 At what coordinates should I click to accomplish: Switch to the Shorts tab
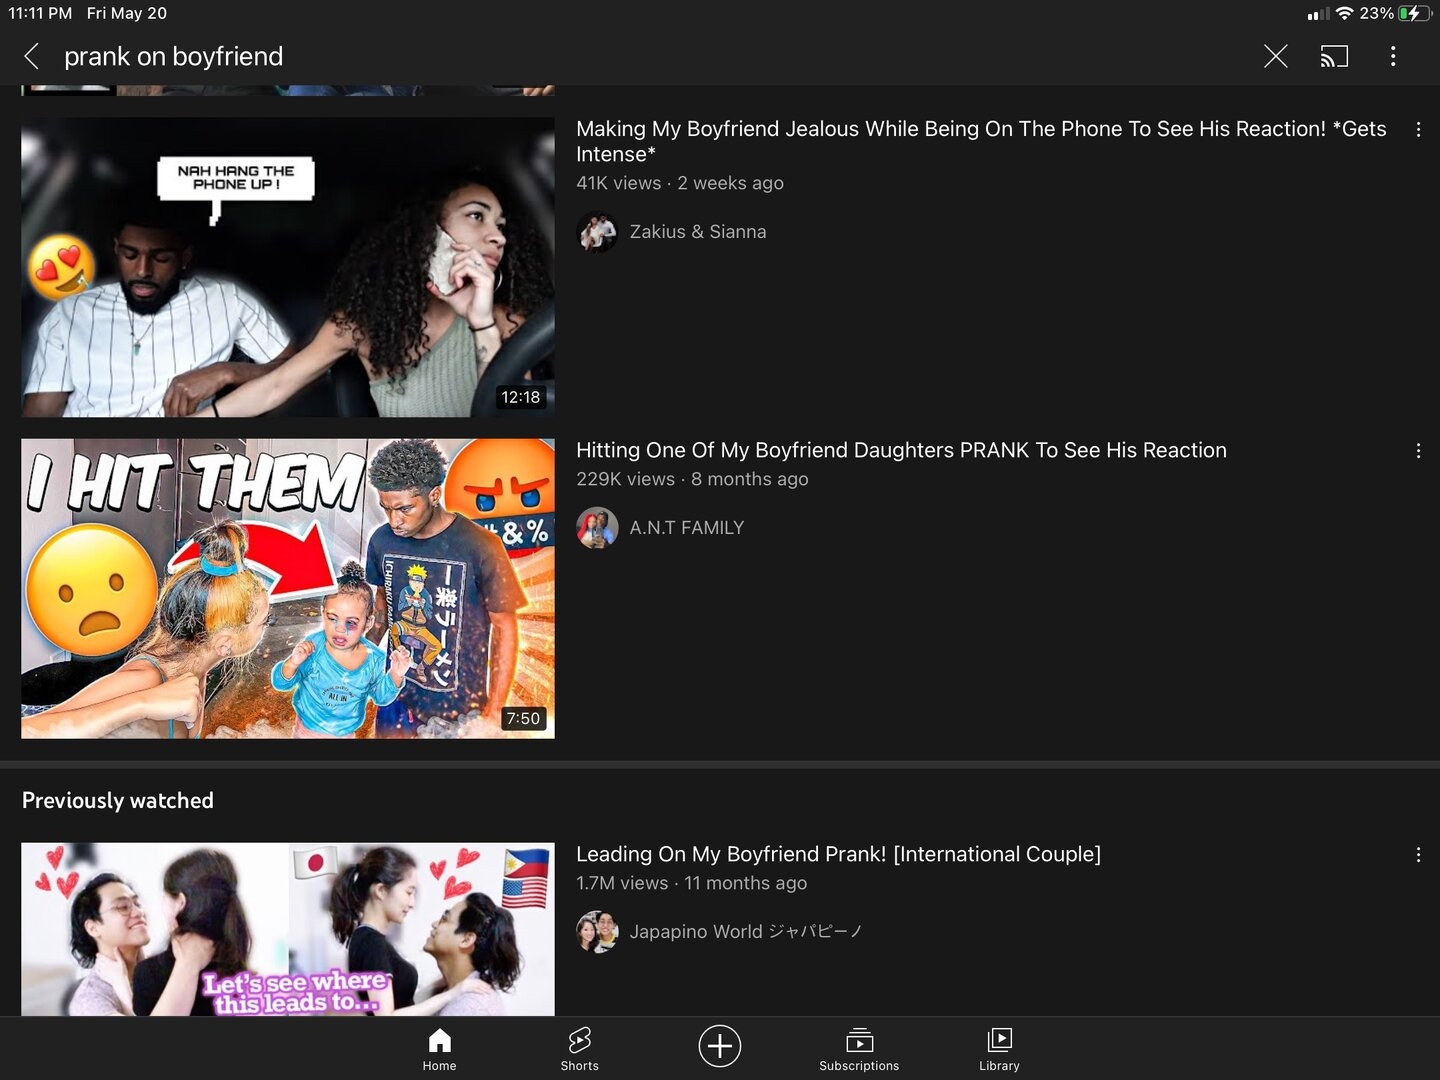click(579, 1049)
